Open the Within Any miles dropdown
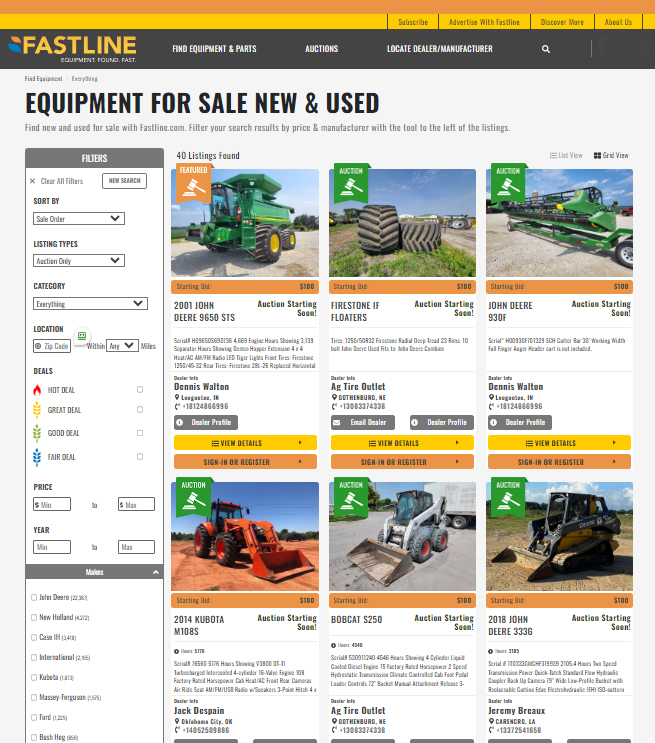The width and height of the screenshot is (655, 743). point(122,346)
